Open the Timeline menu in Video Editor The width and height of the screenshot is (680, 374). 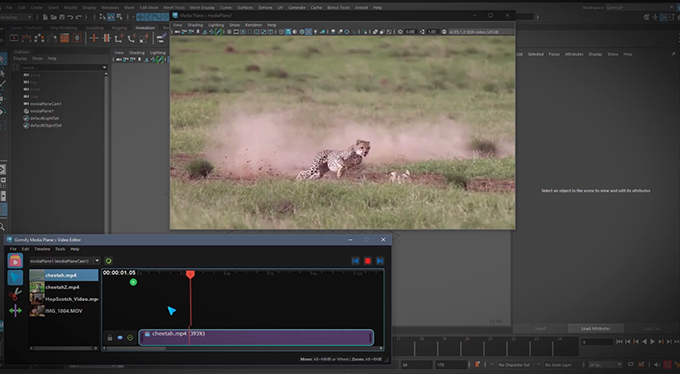(42, 249)
